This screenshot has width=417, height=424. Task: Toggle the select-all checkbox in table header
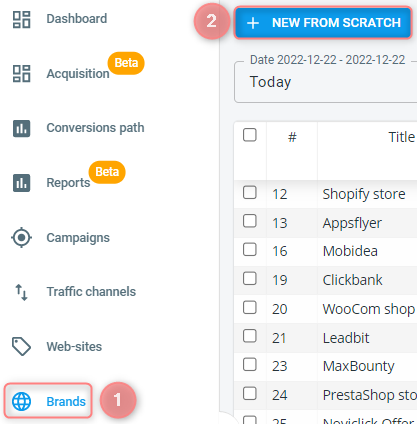click(x=250, y=135)
